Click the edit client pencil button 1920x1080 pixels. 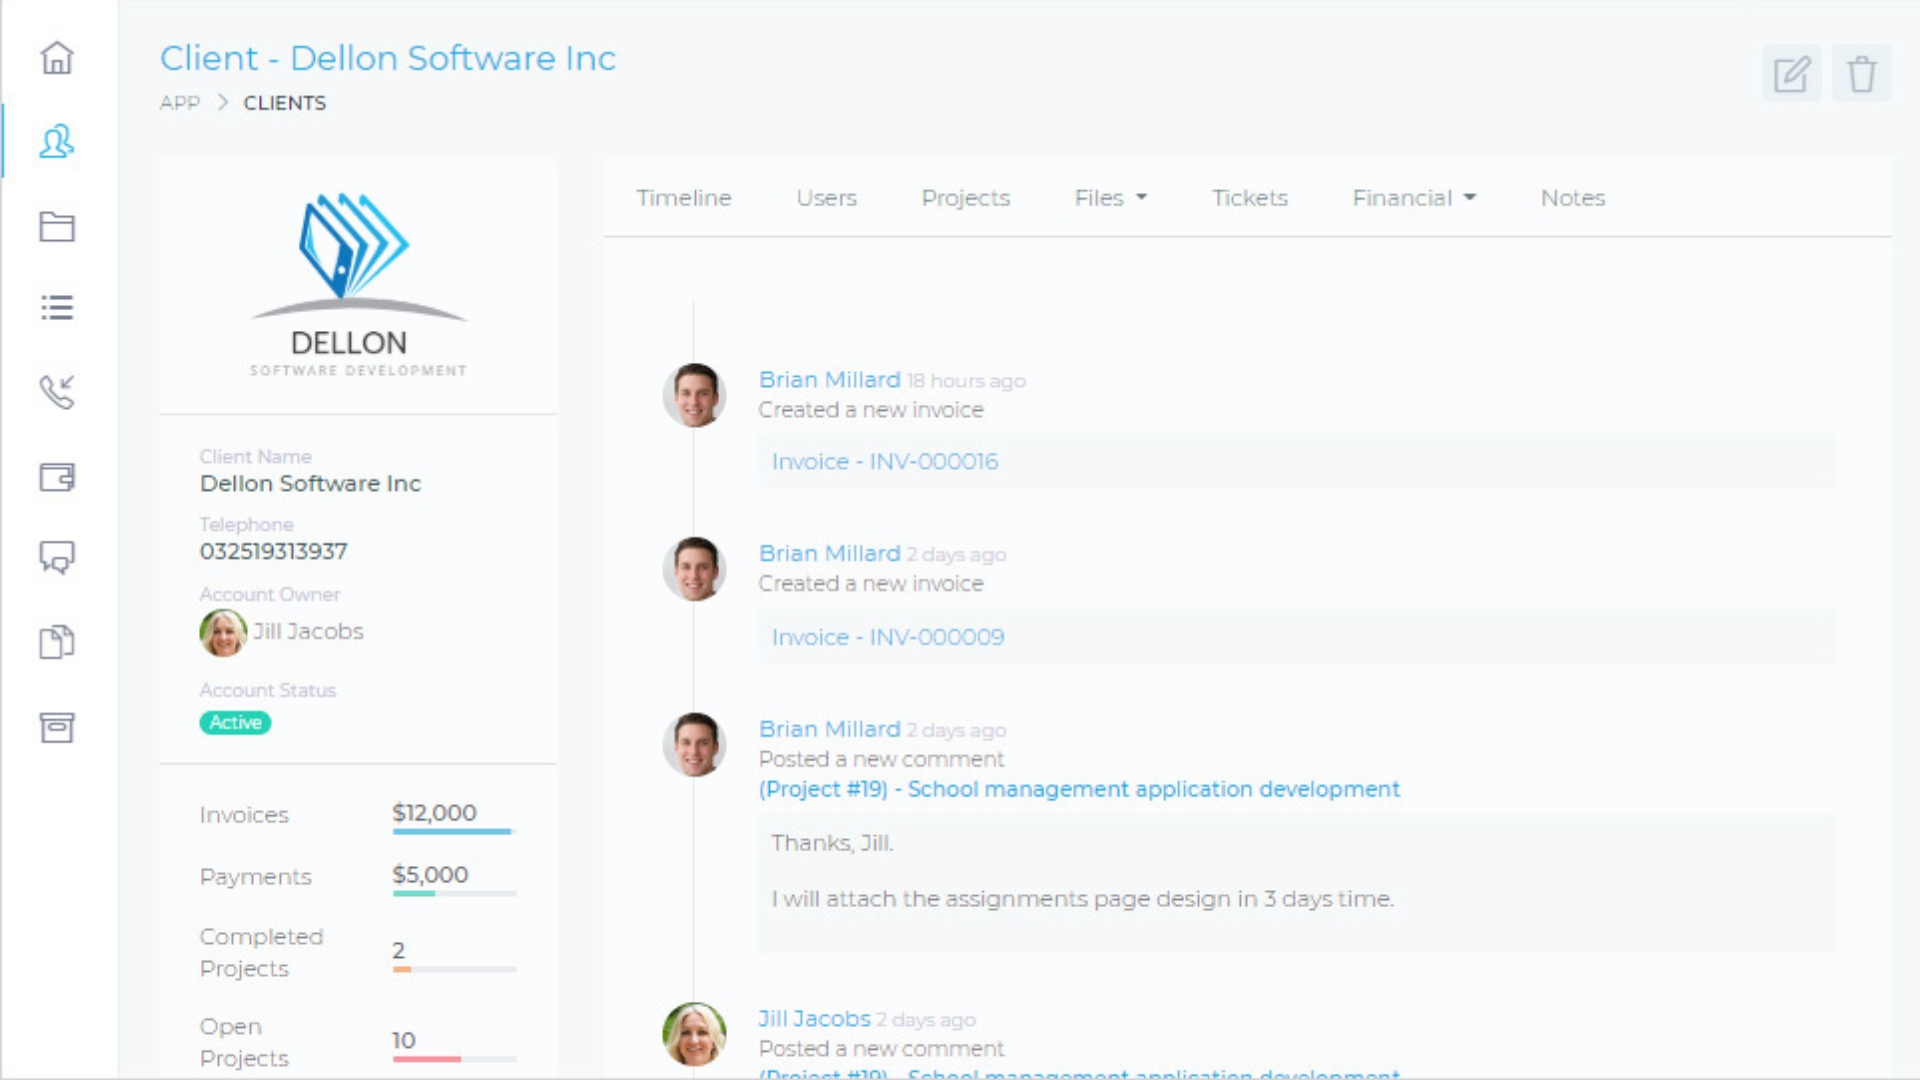(x=1791, y=74)
